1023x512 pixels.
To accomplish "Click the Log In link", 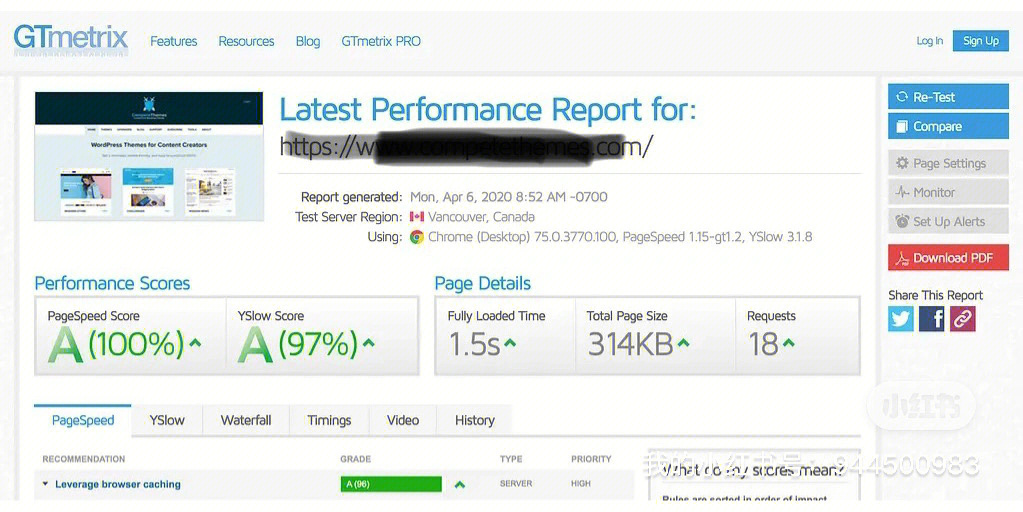I will (x=930, y=40).
